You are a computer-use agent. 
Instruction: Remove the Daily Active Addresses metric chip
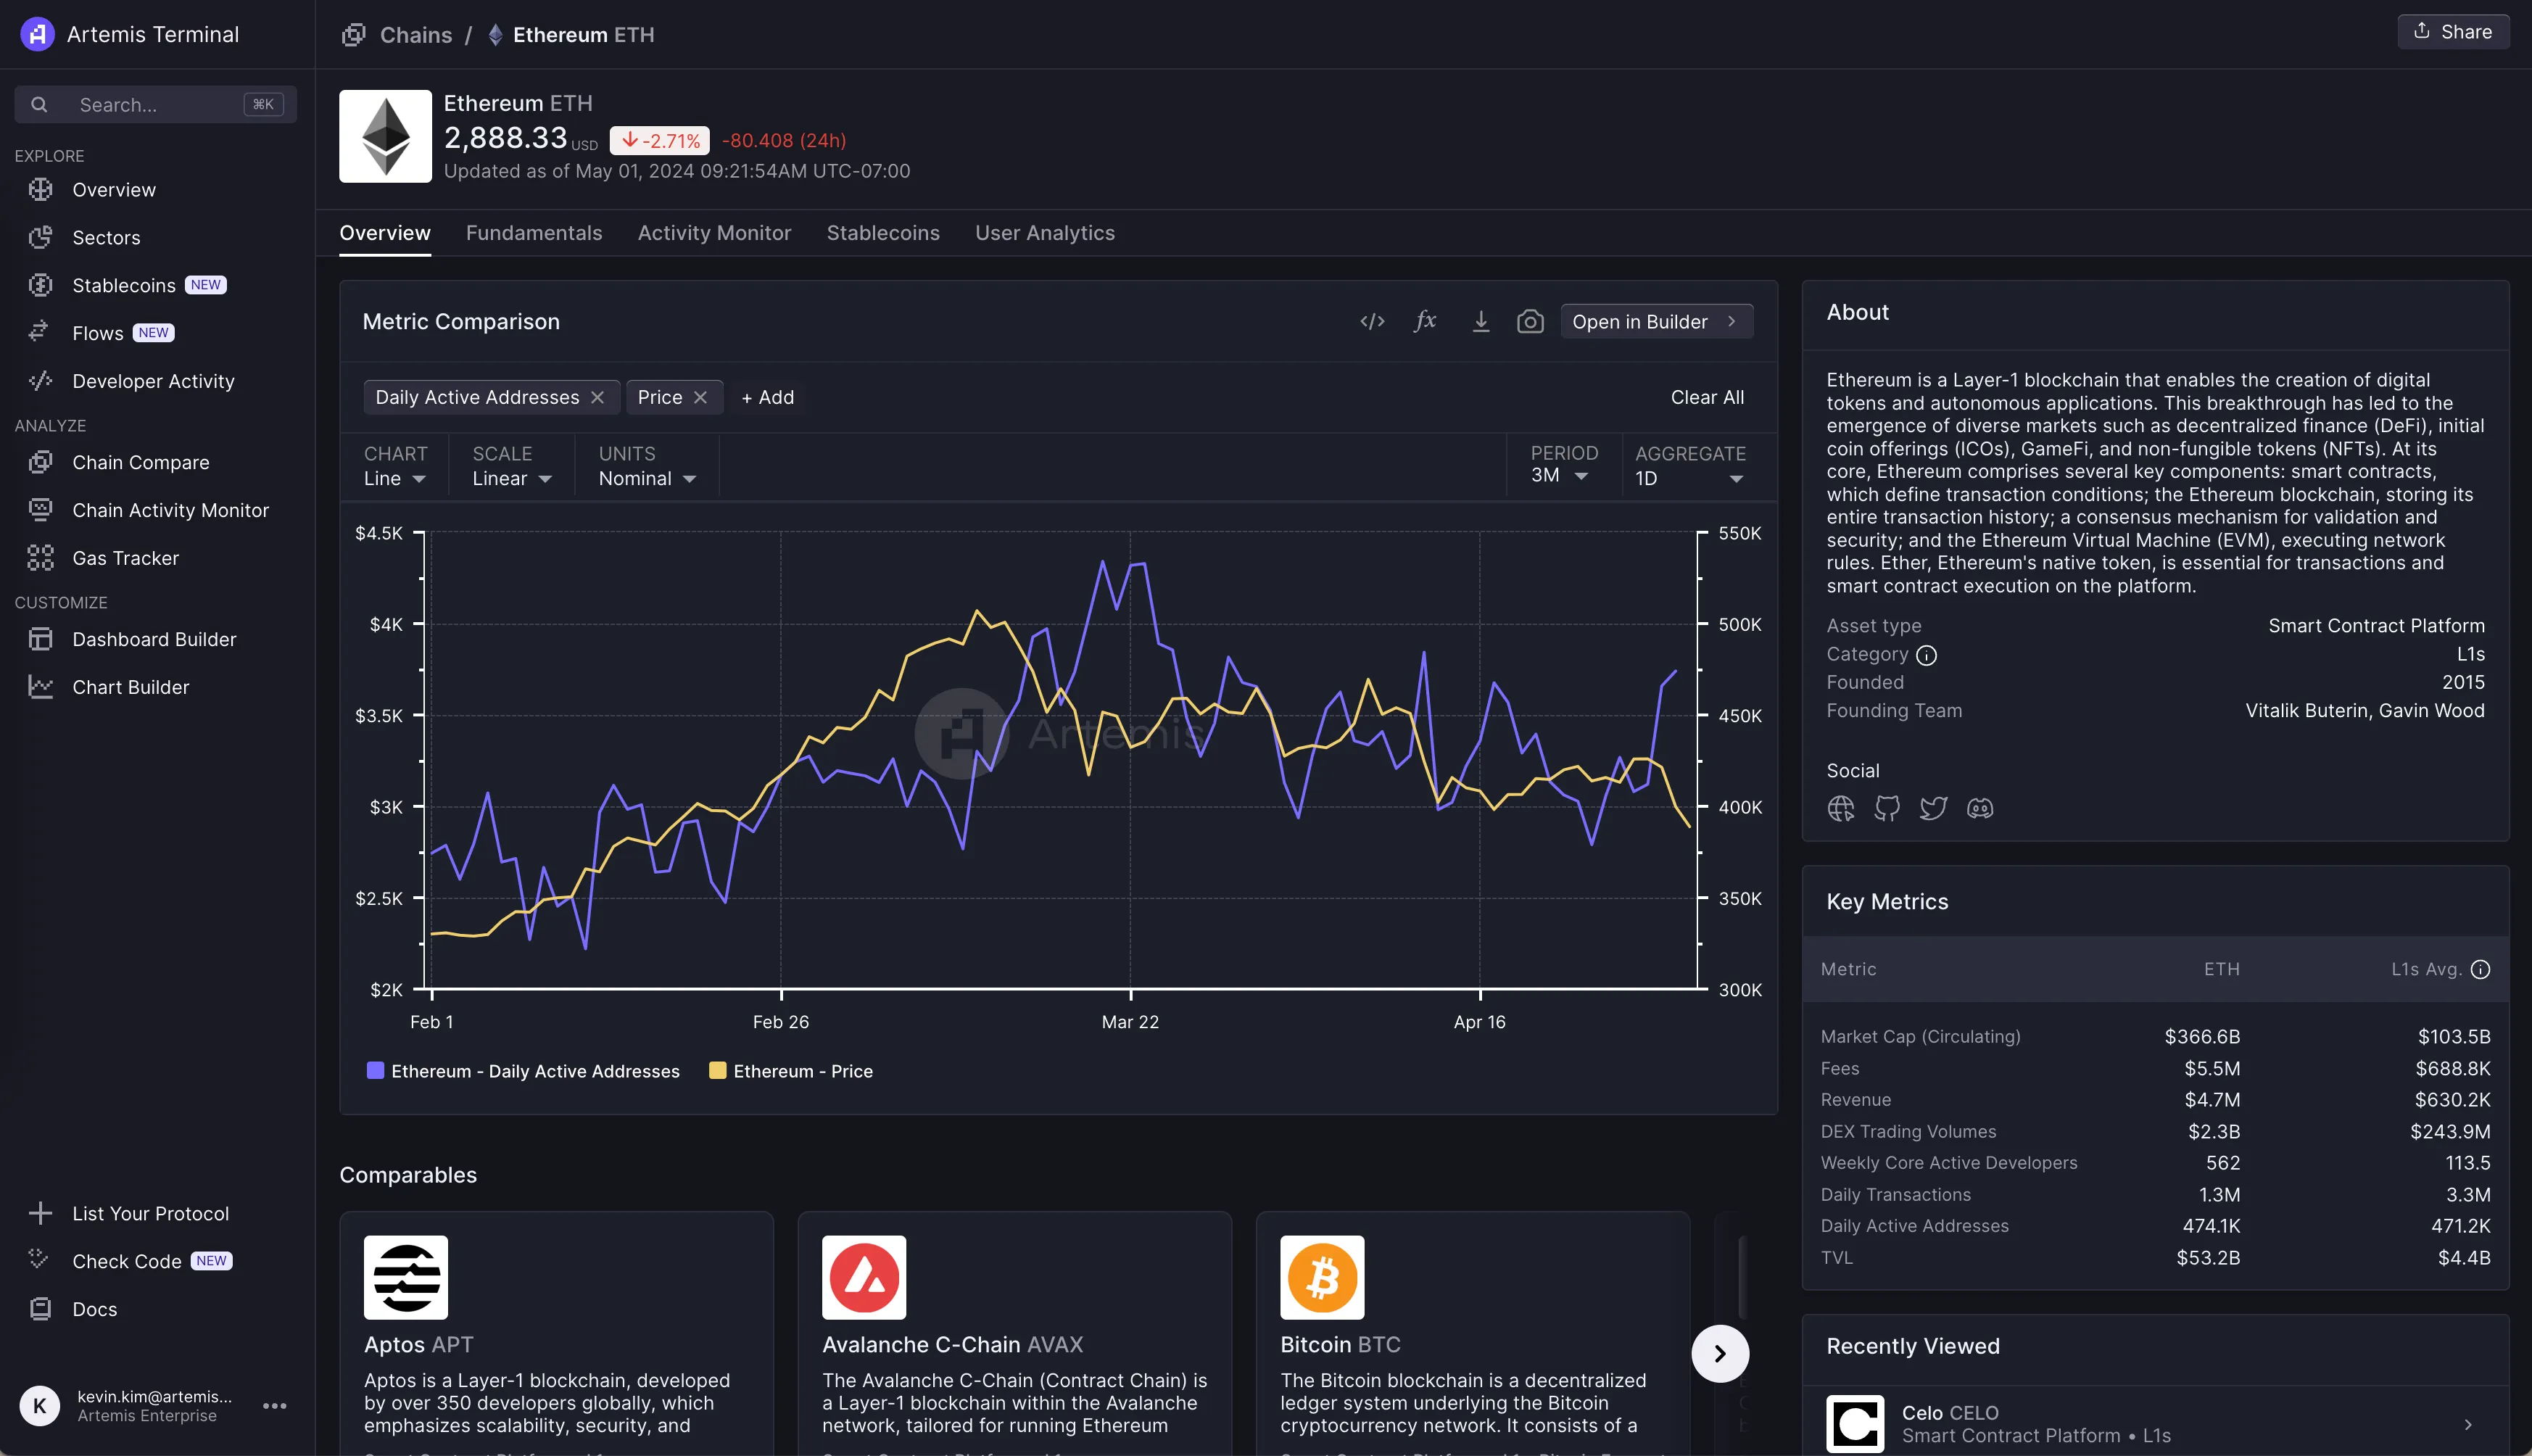(x=598, y=397)
